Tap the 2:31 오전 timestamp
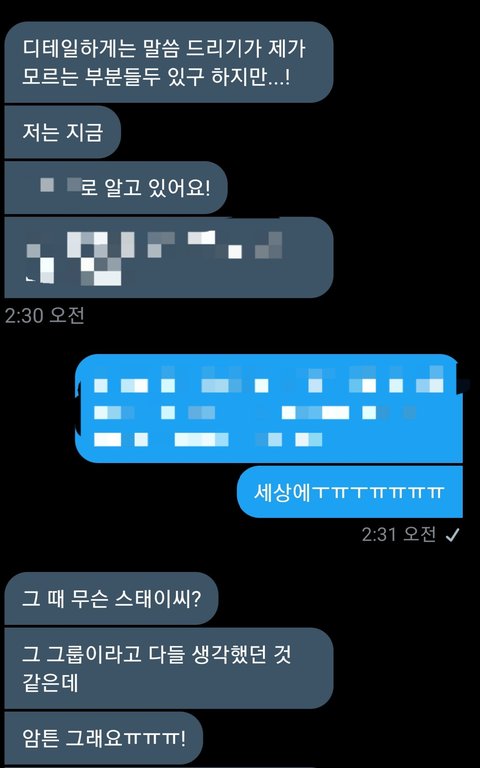Screen dimensions: 480x768 (x=399, y=535)
